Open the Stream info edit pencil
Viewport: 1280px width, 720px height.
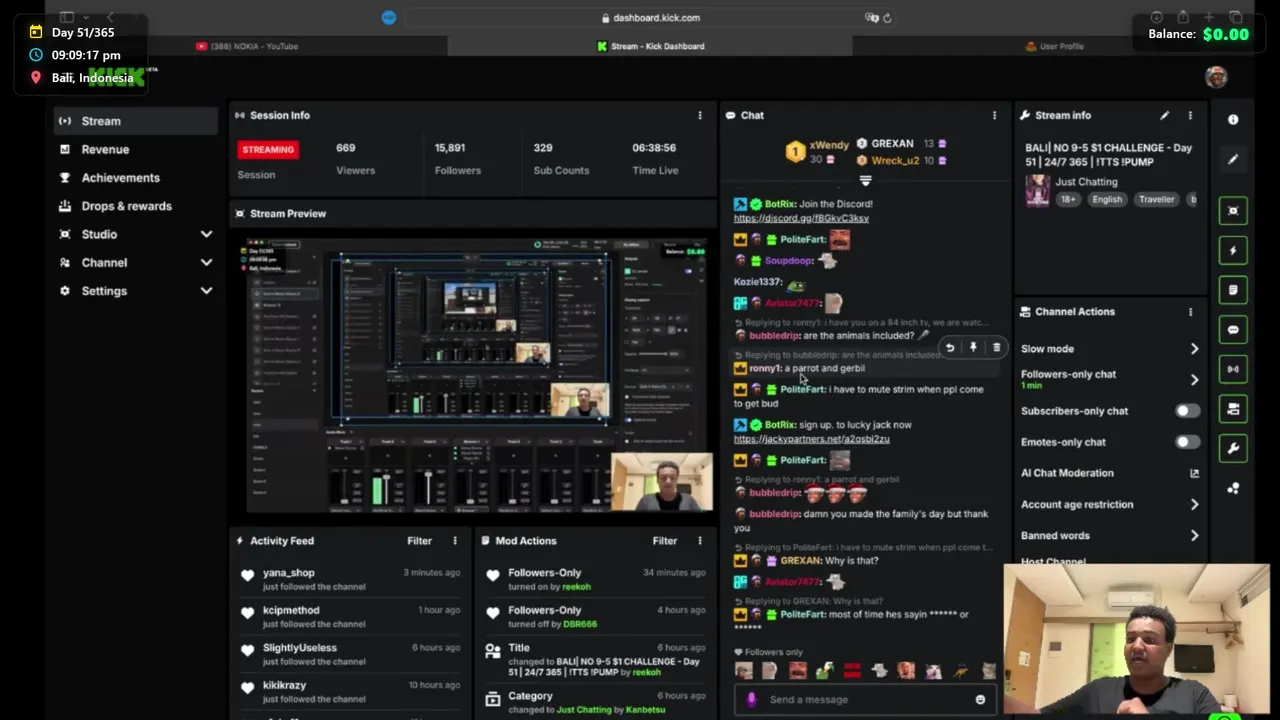pyautogui.click(x=1164, y=116)
